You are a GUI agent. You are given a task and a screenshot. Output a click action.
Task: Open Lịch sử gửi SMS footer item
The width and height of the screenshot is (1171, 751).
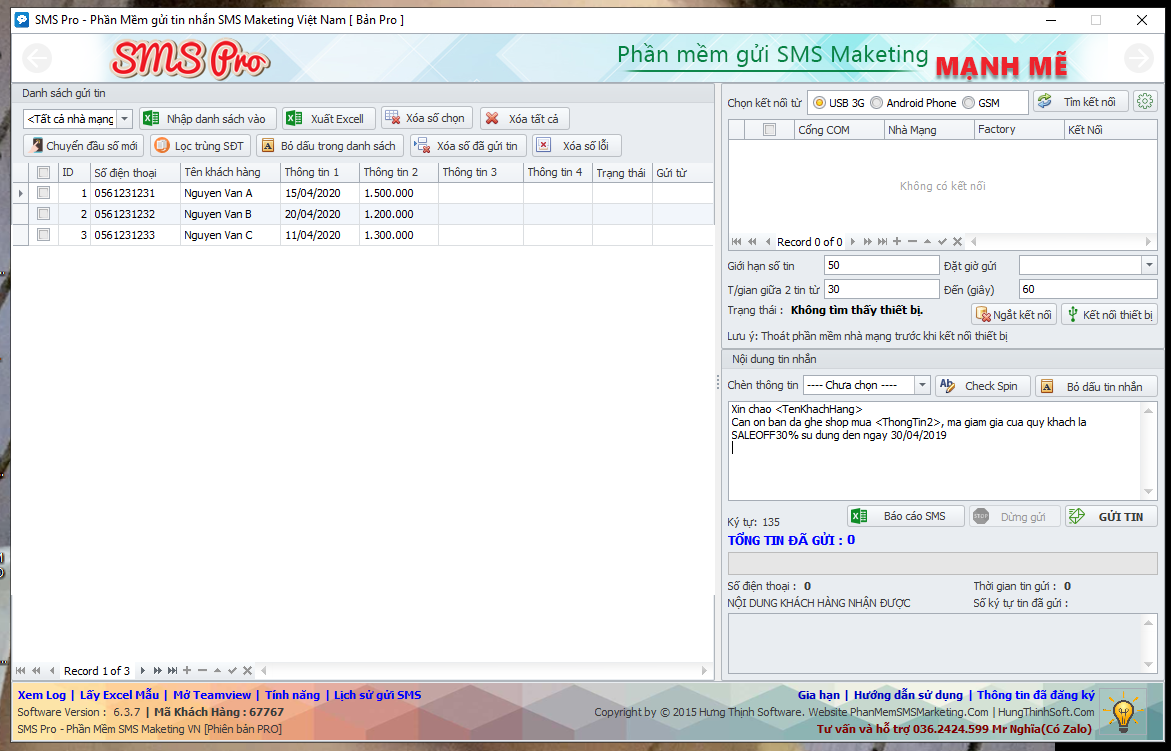click(x=377, y=695)
